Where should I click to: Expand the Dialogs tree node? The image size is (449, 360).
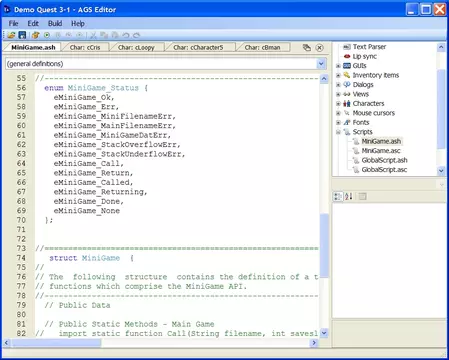click(x=338, y=85)
